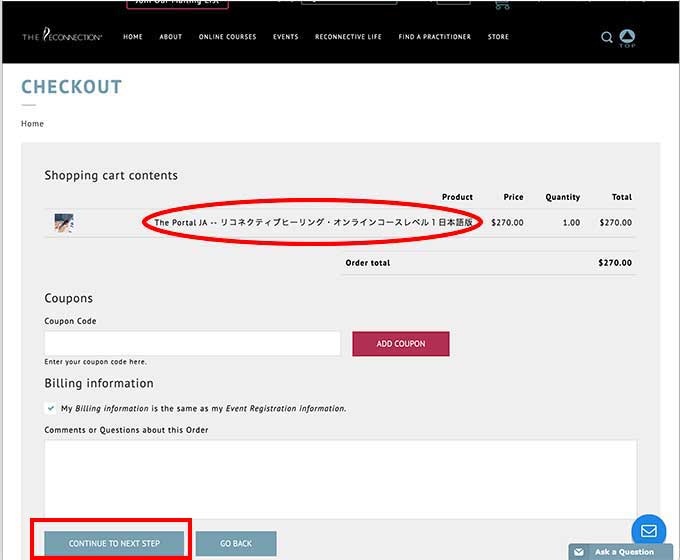680x560 pixels.
Task: Click the Shopping cart contents heading
Action: tap(111, 175)
